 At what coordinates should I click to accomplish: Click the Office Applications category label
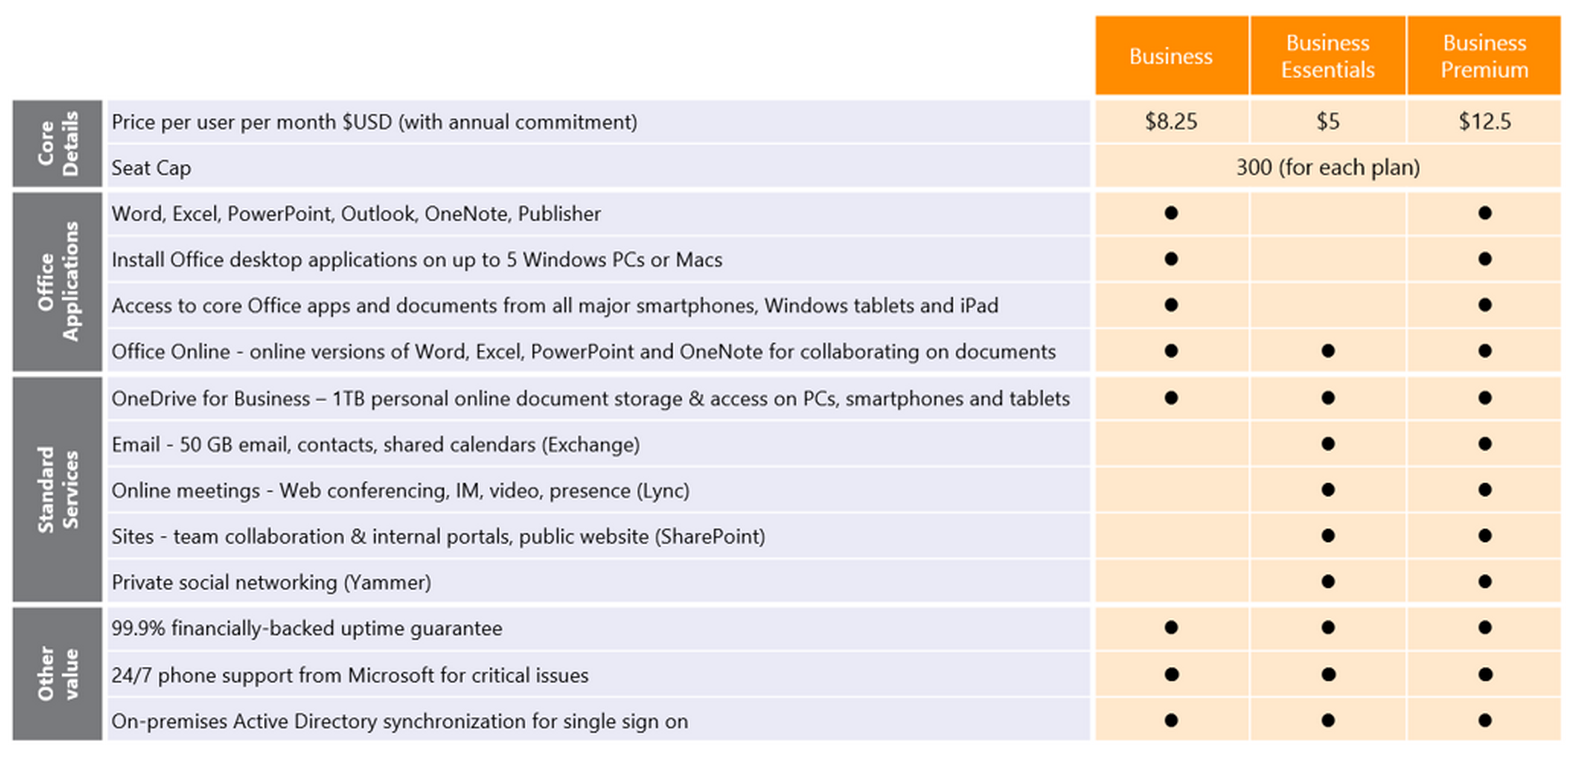tap(57, 282)
